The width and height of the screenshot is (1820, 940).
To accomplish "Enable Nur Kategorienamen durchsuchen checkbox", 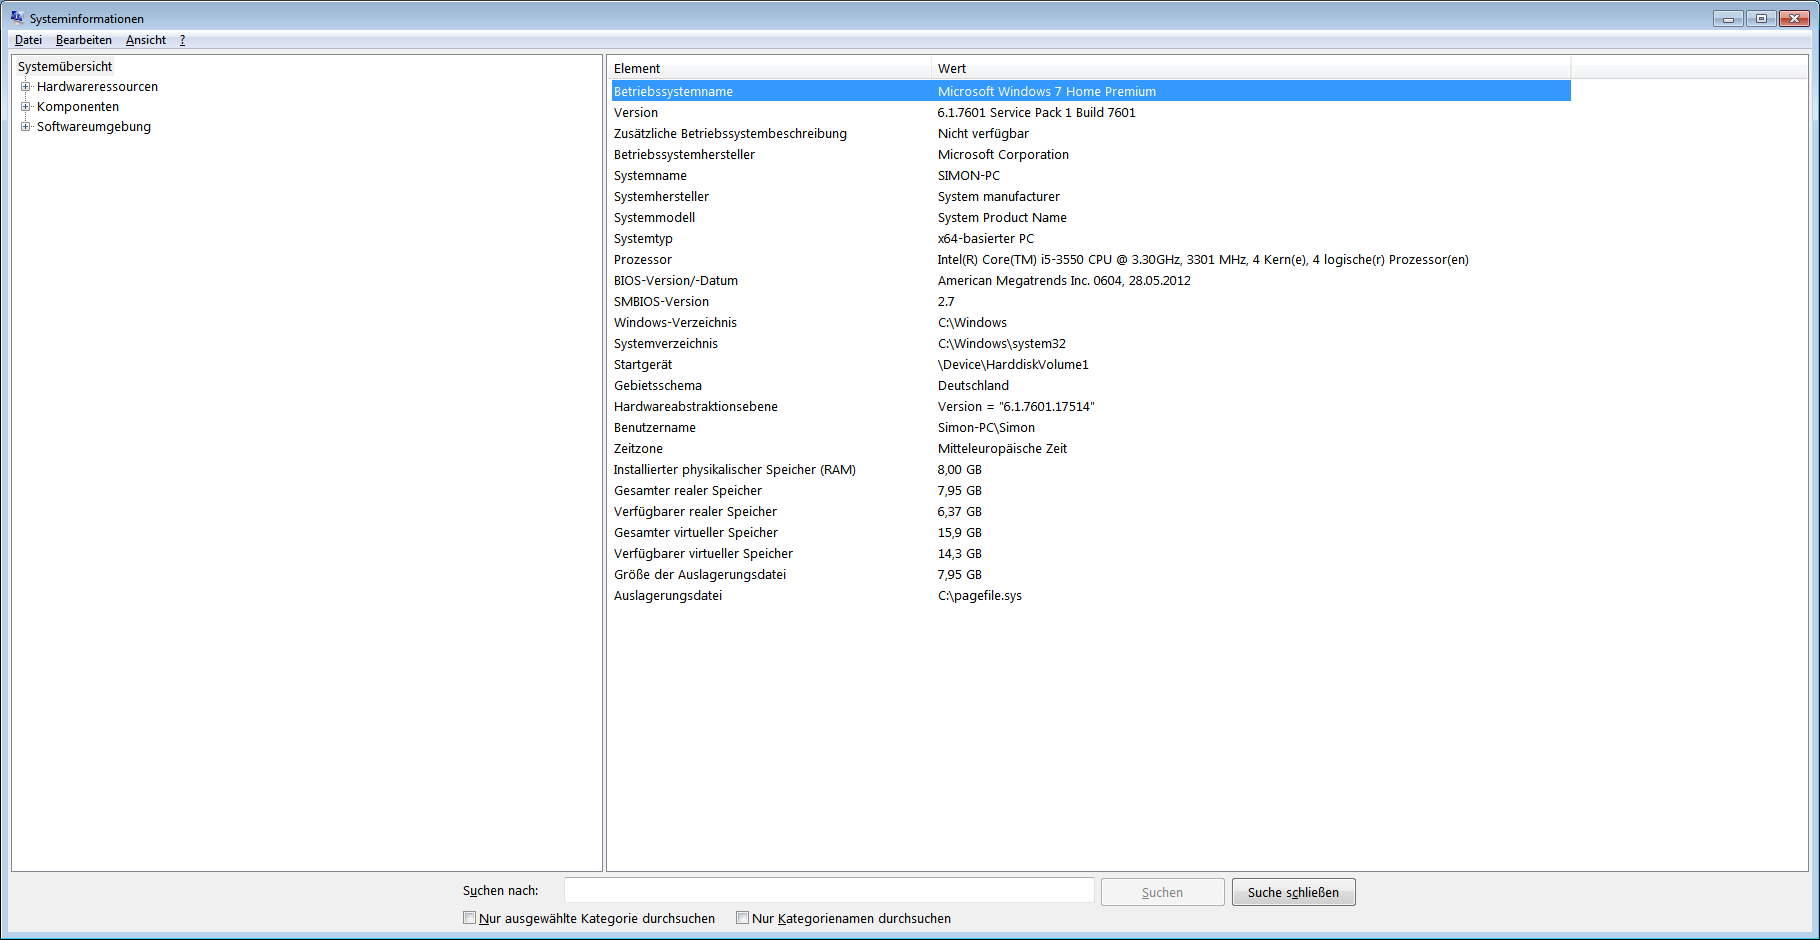I will tap(742, 918).
